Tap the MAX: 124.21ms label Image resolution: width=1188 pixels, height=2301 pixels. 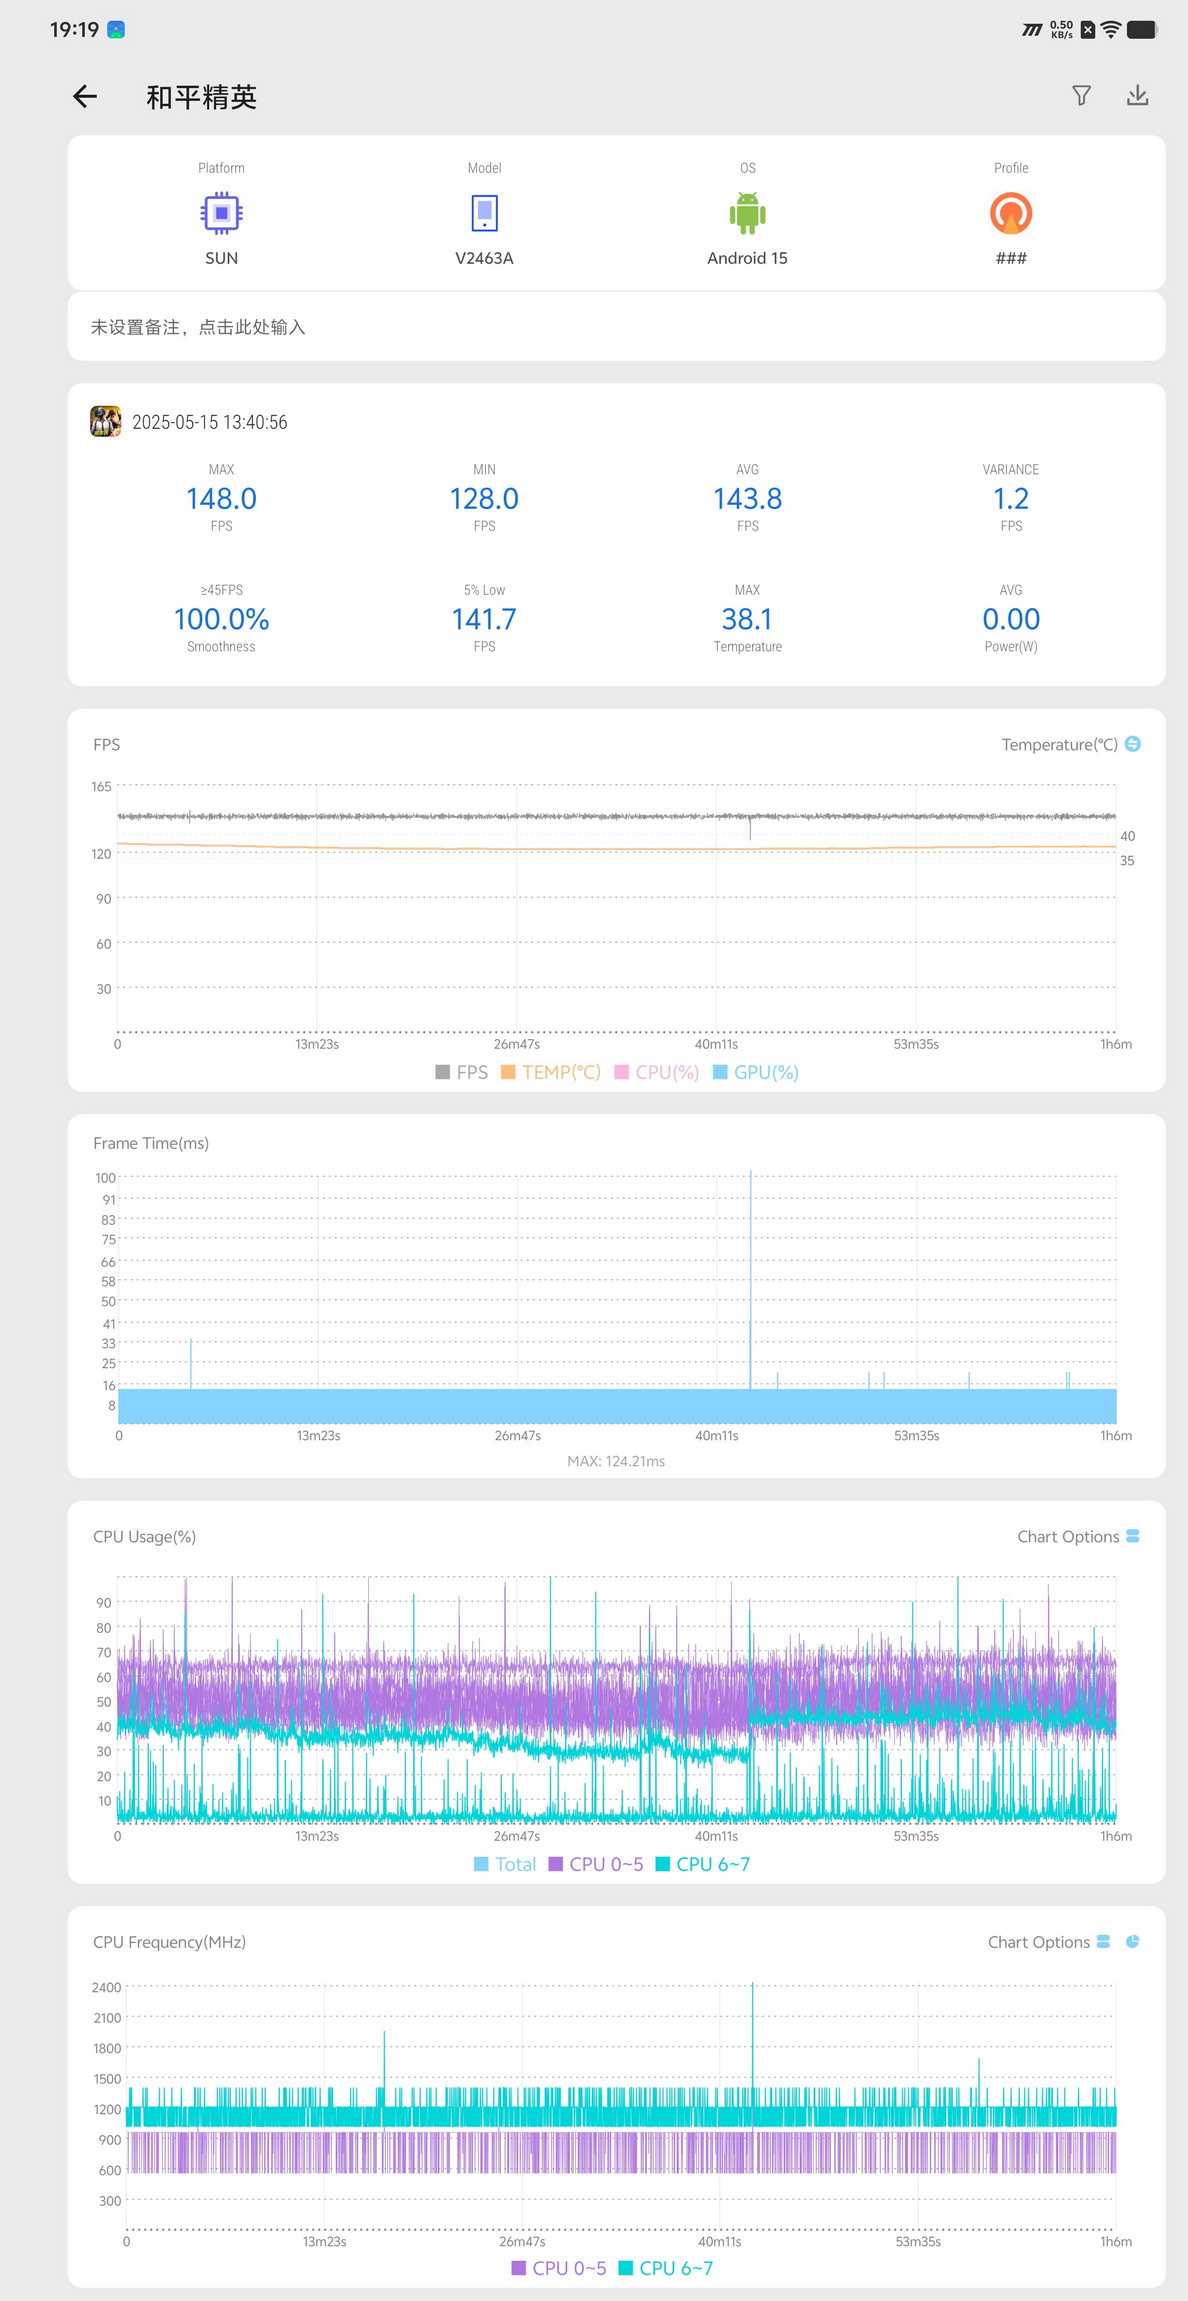pos(616,1461)
